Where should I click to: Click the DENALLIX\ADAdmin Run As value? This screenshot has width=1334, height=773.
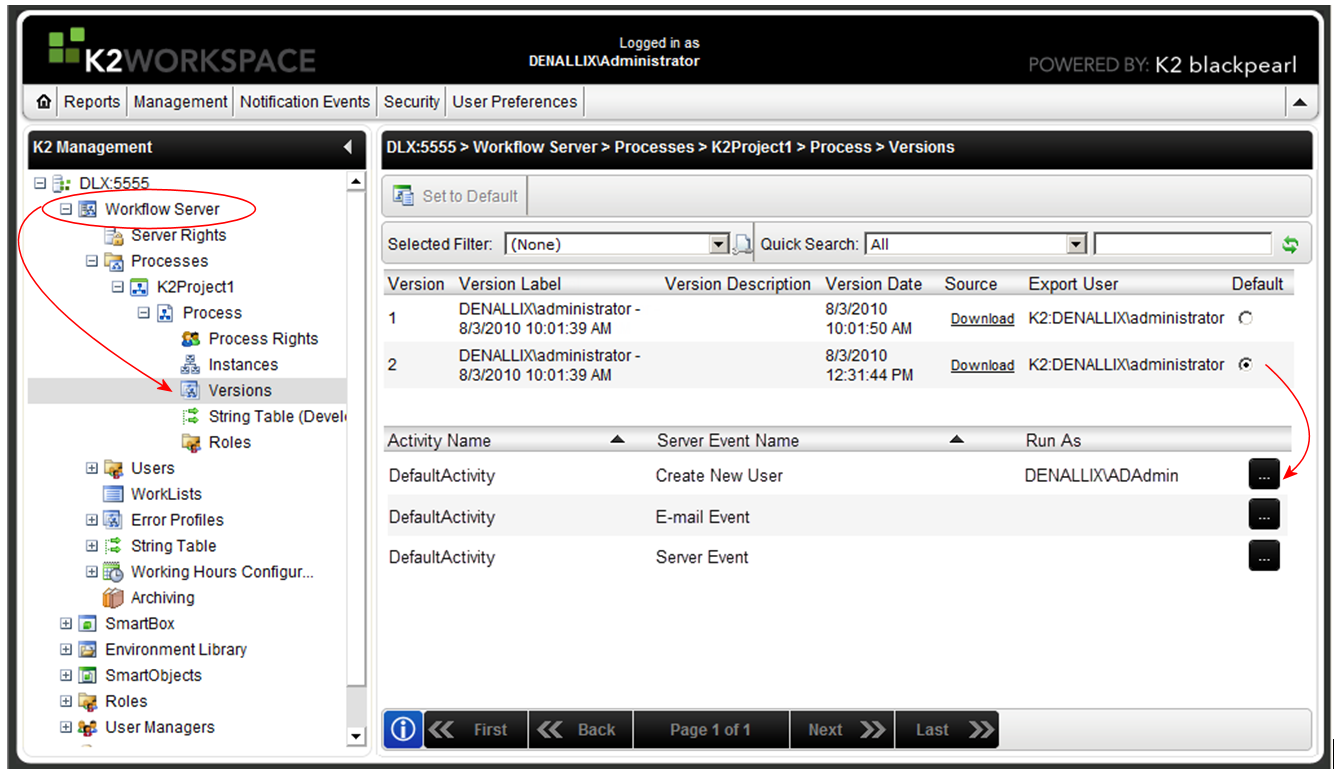1101,476
